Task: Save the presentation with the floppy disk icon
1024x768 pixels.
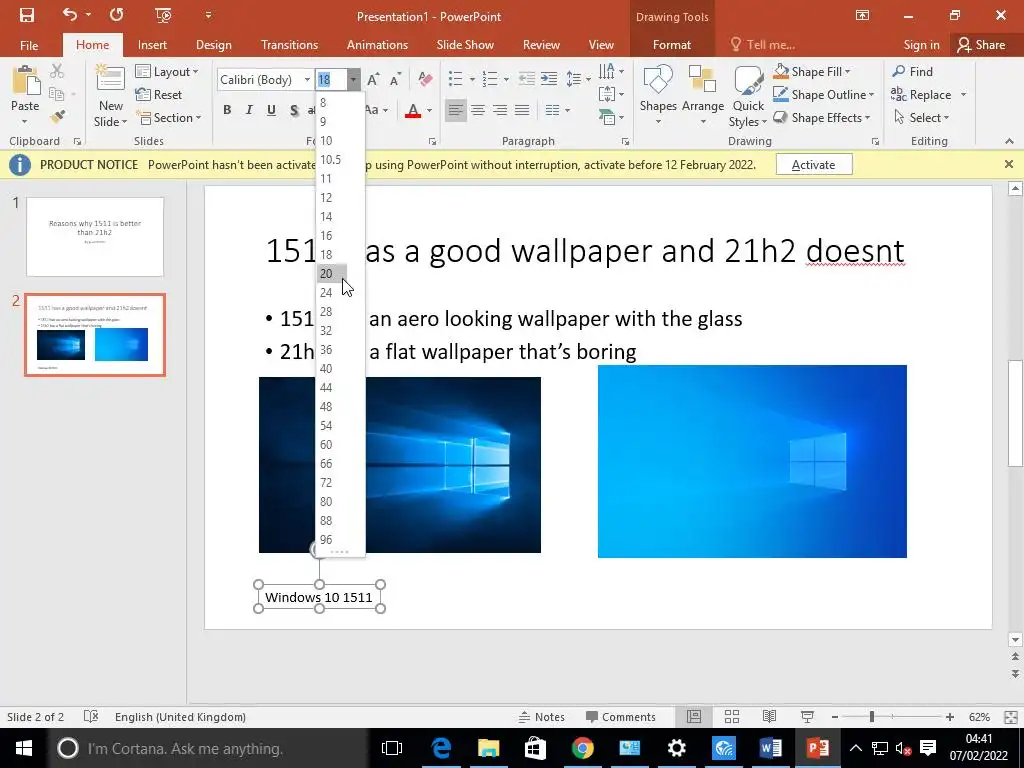Action: [x=27, y=16]
